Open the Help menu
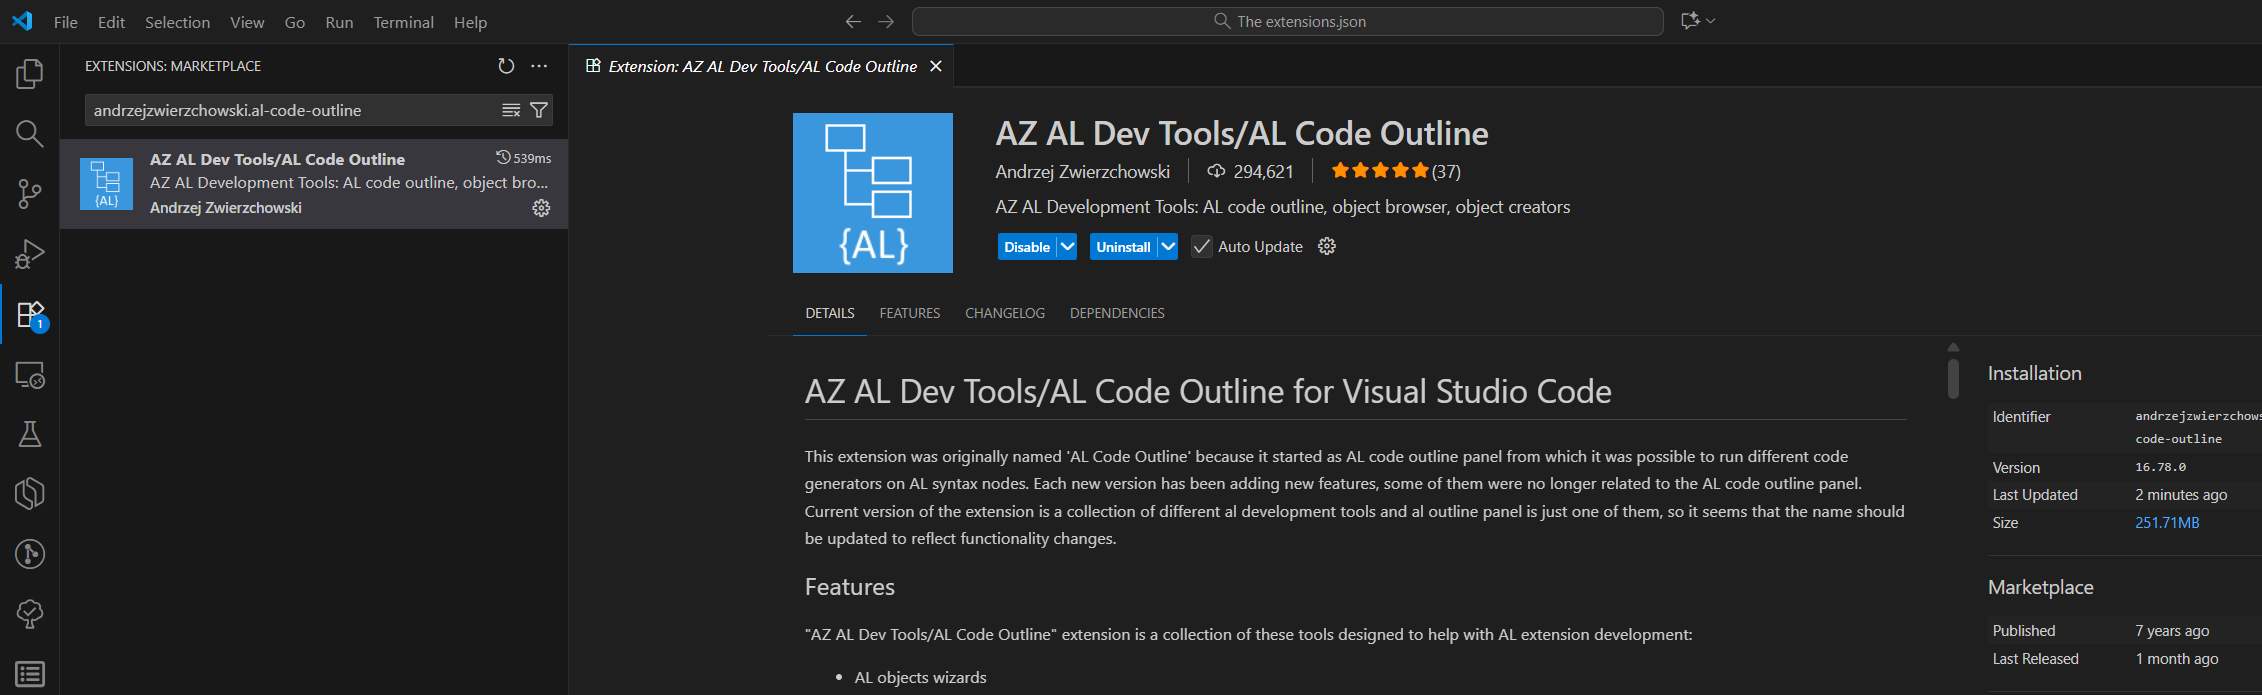This screenshot has width=2262, height=695. pyautogui.click(x=470, y=22)
